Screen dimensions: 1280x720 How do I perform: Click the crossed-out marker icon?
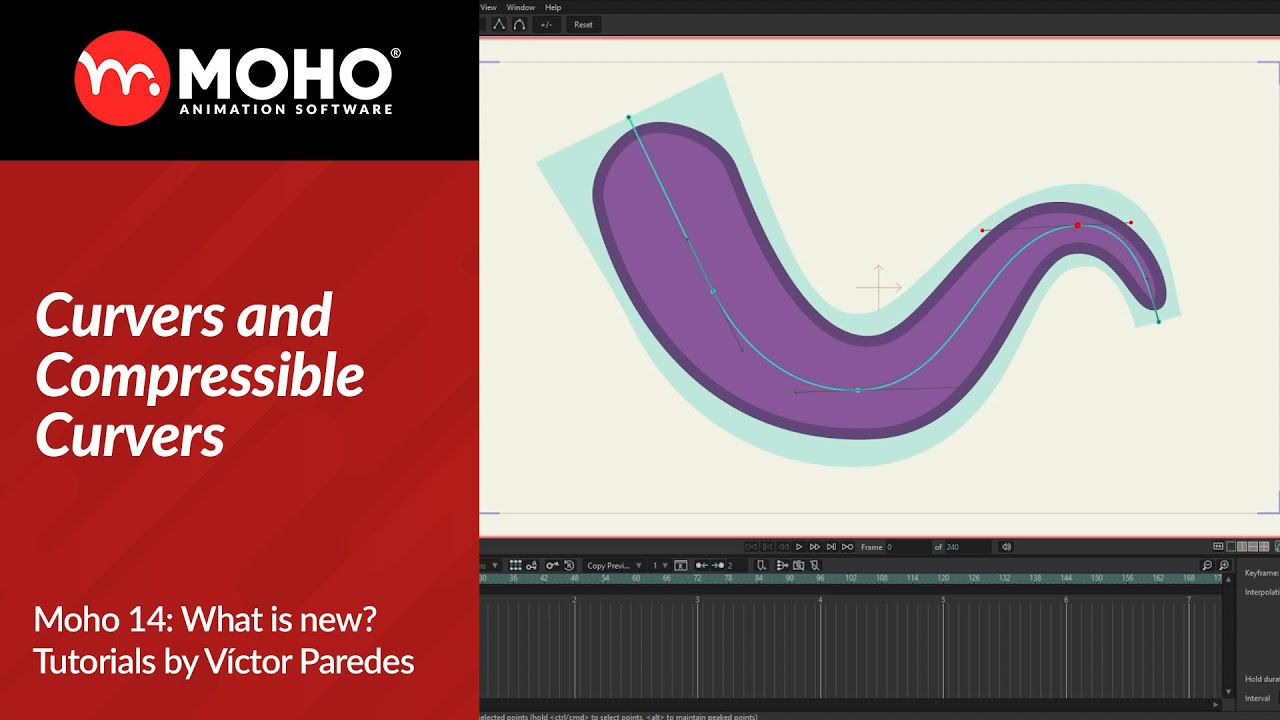pos(815,565)
